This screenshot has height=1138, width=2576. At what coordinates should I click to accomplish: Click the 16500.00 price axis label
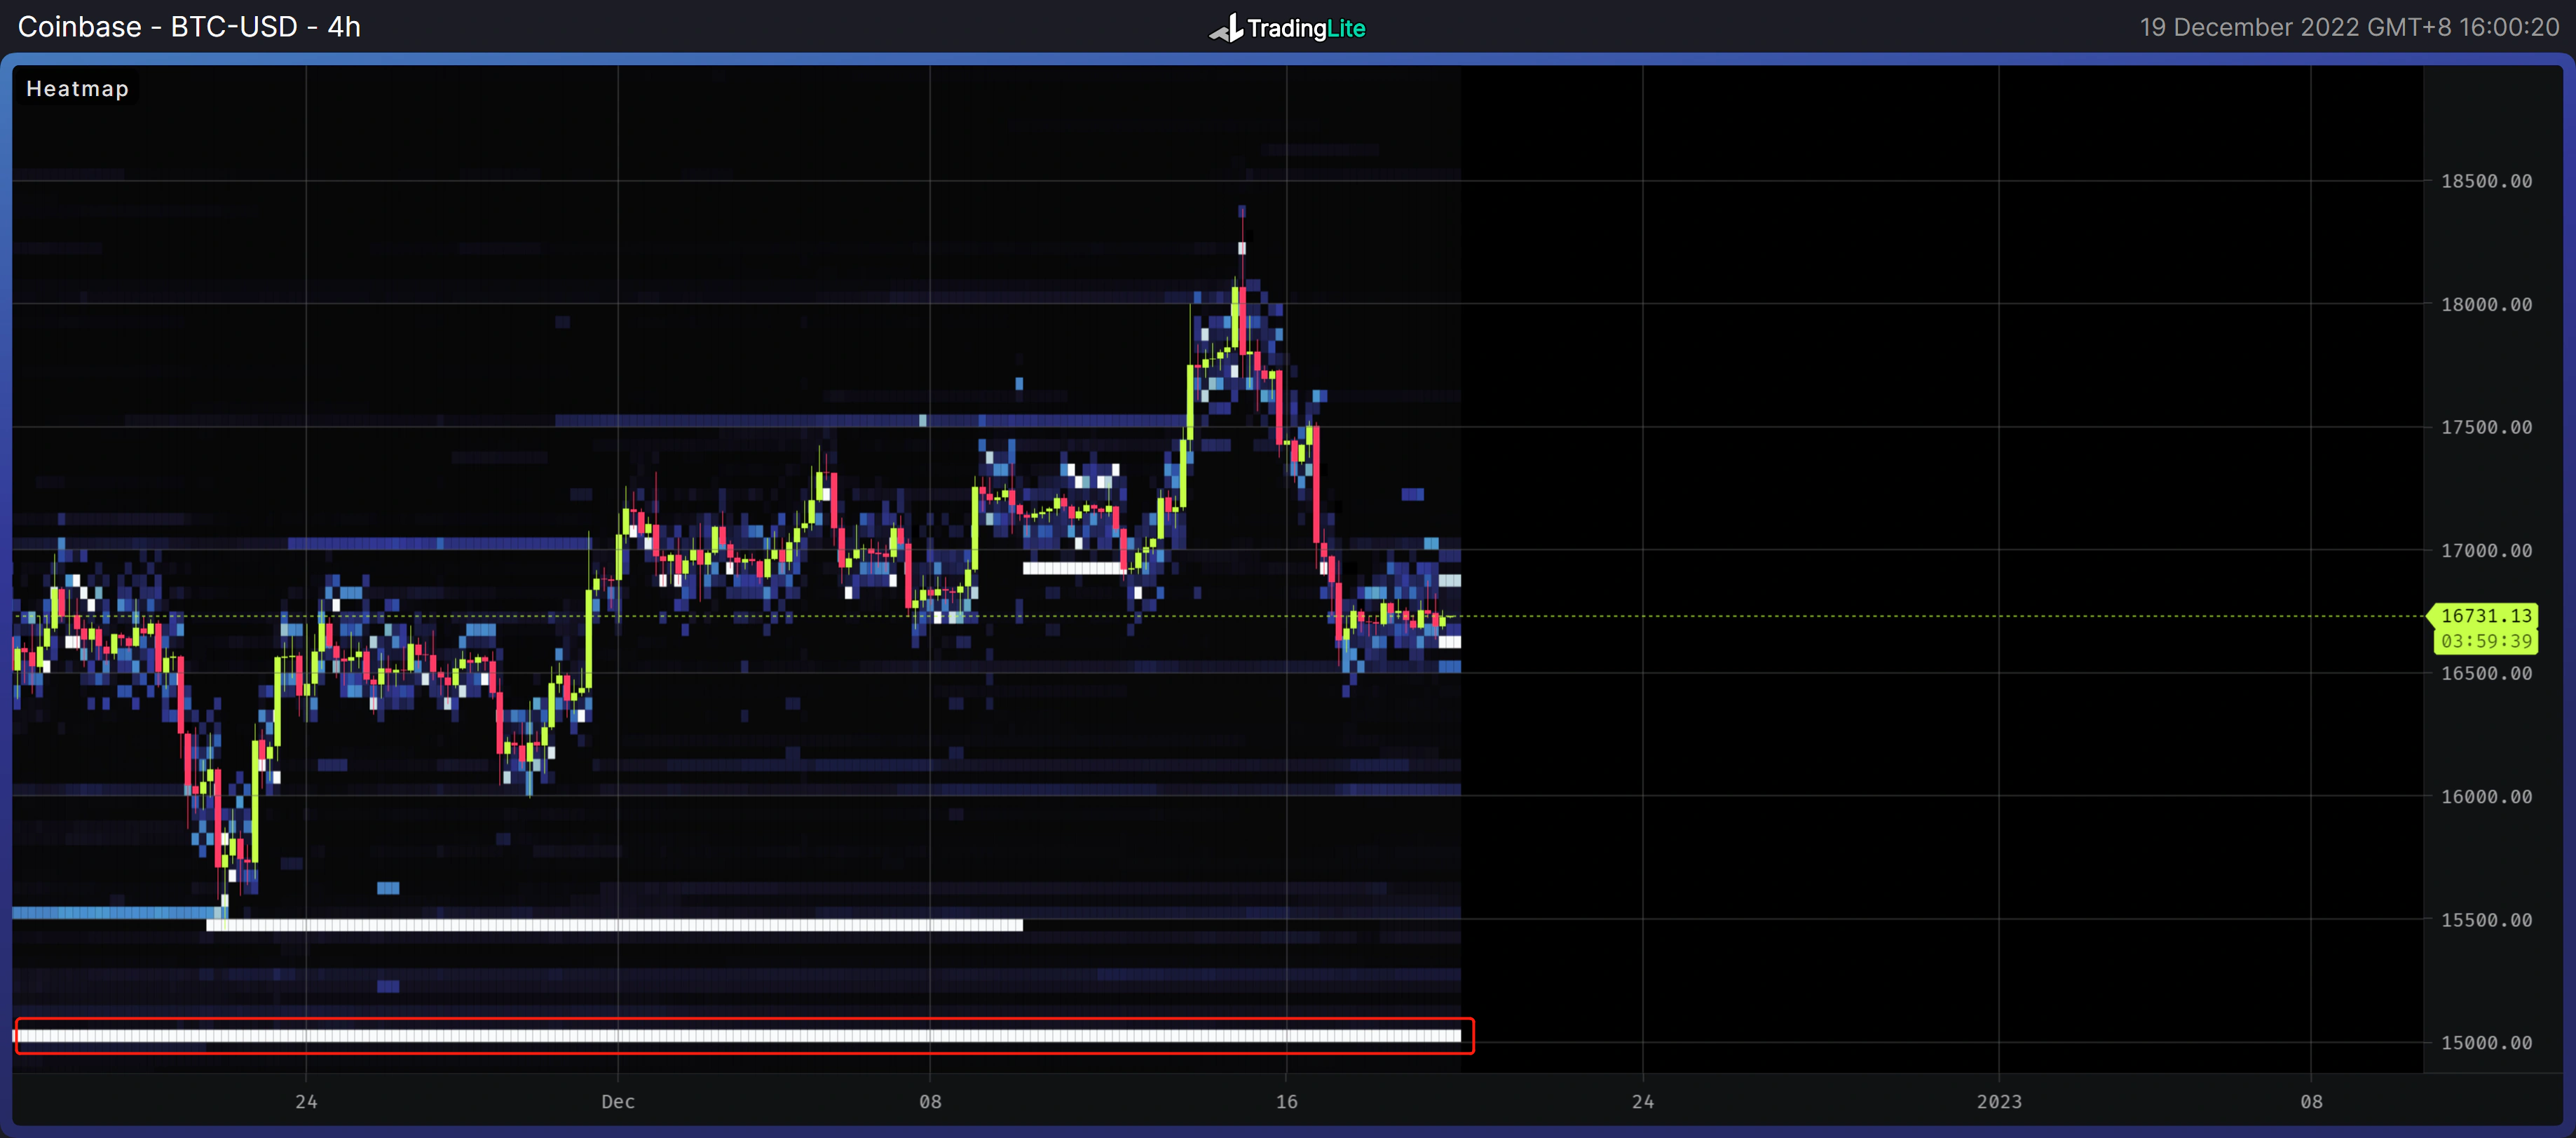point(2486,673)
